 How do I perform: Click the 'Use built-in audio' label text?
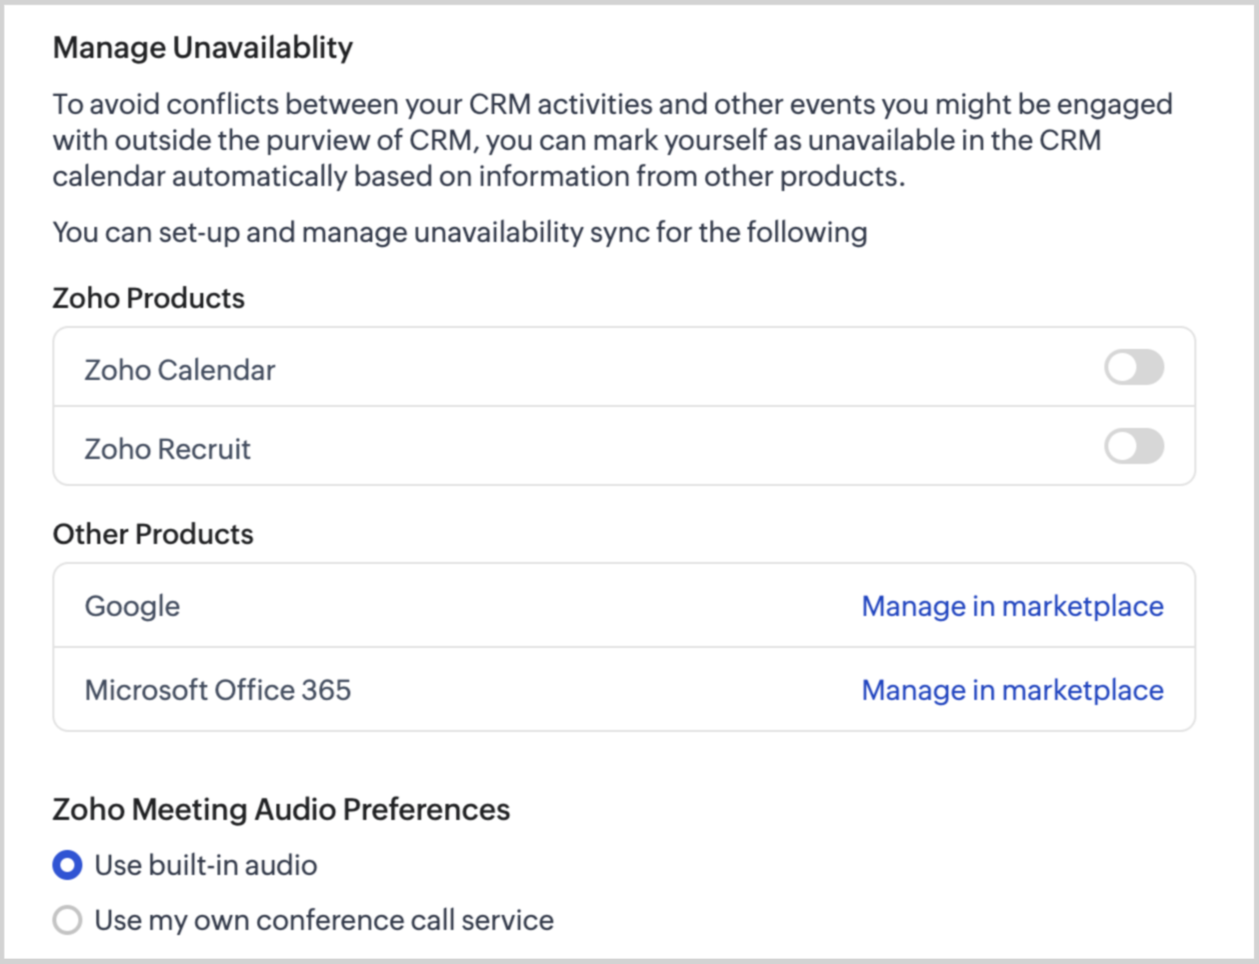coord(205,865)
